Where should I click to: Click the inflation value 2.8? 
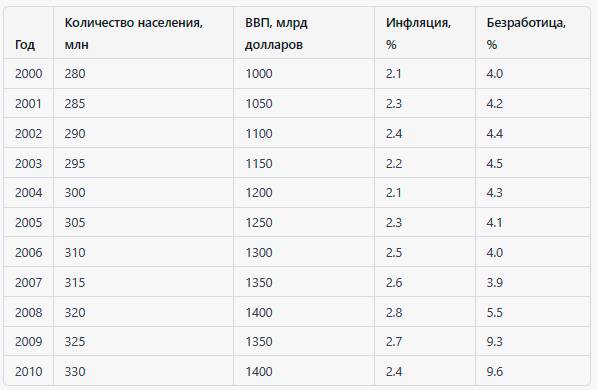tap(394, 312)
